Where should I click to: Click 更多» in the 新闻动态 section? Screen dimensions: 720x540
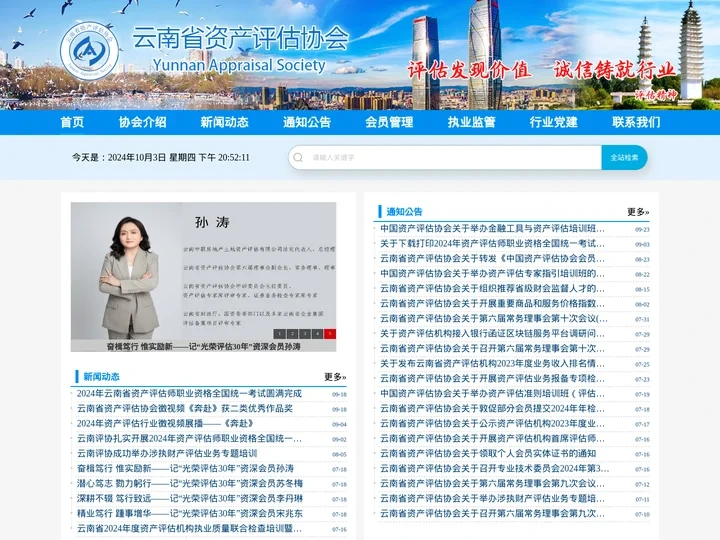pos(335,377)
